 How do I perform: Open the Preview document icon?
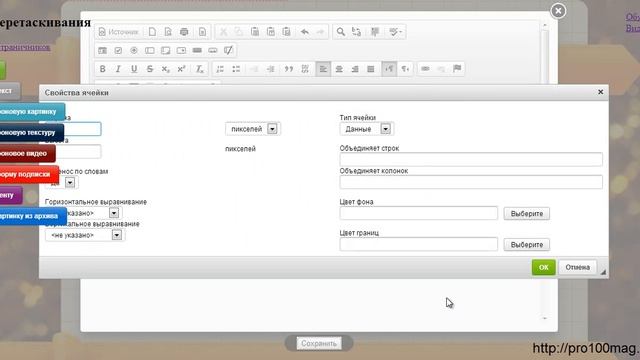click(168, 32)
